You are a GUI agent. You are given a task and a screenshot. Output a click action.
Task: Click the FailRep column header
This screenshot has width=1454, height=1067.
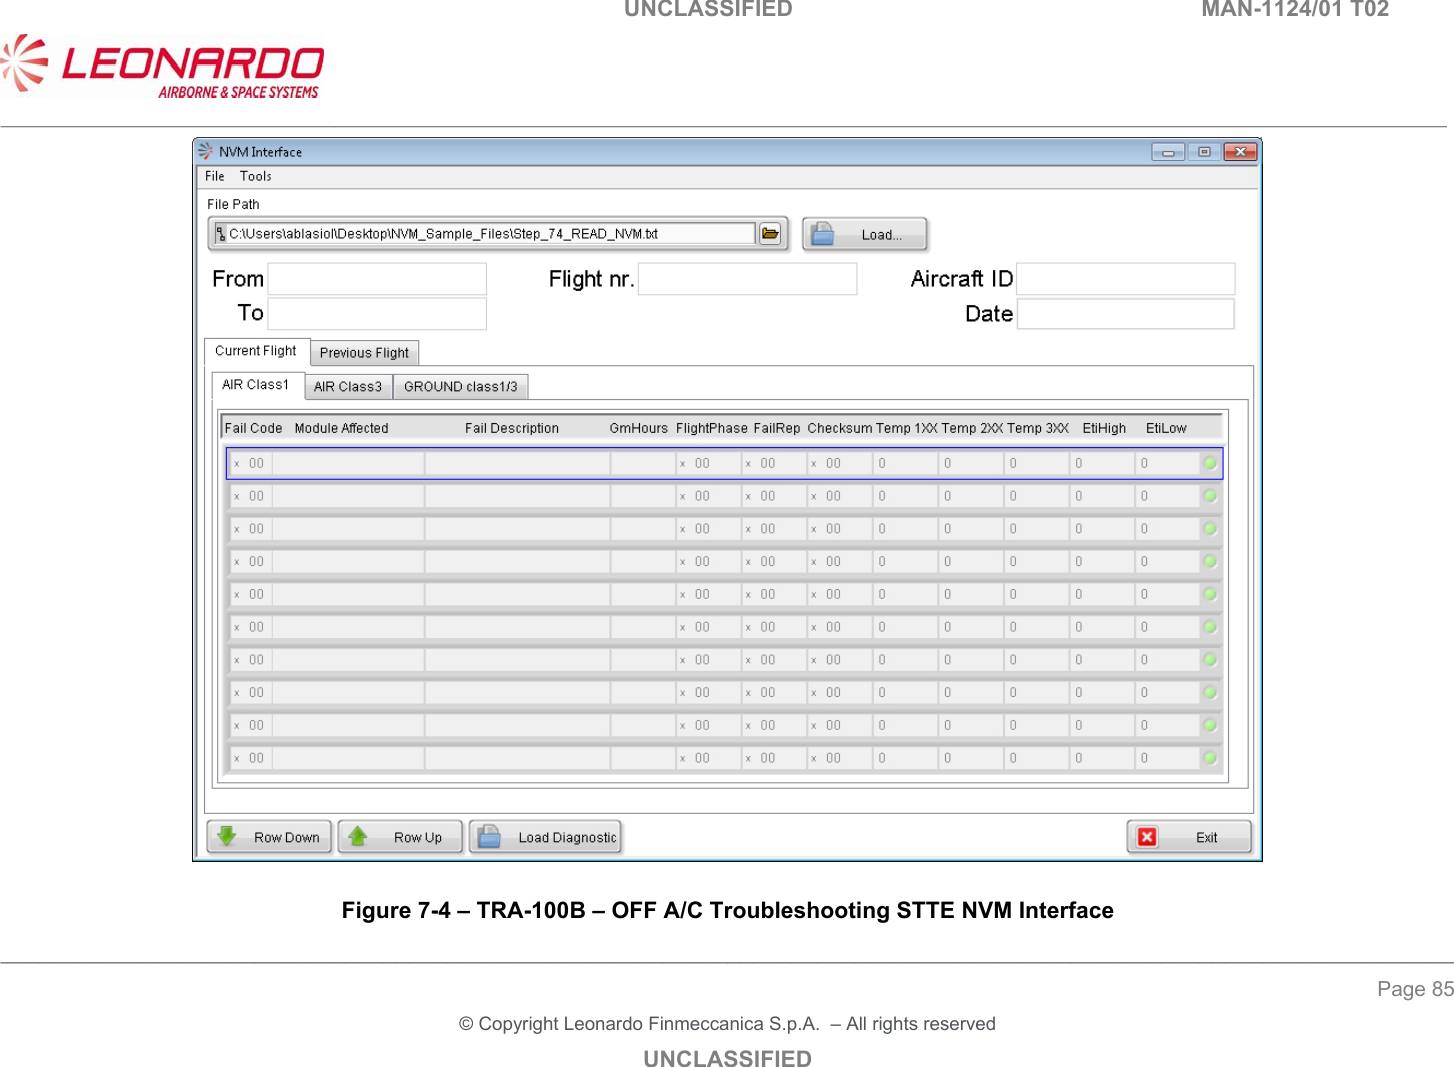click(777, 428)
